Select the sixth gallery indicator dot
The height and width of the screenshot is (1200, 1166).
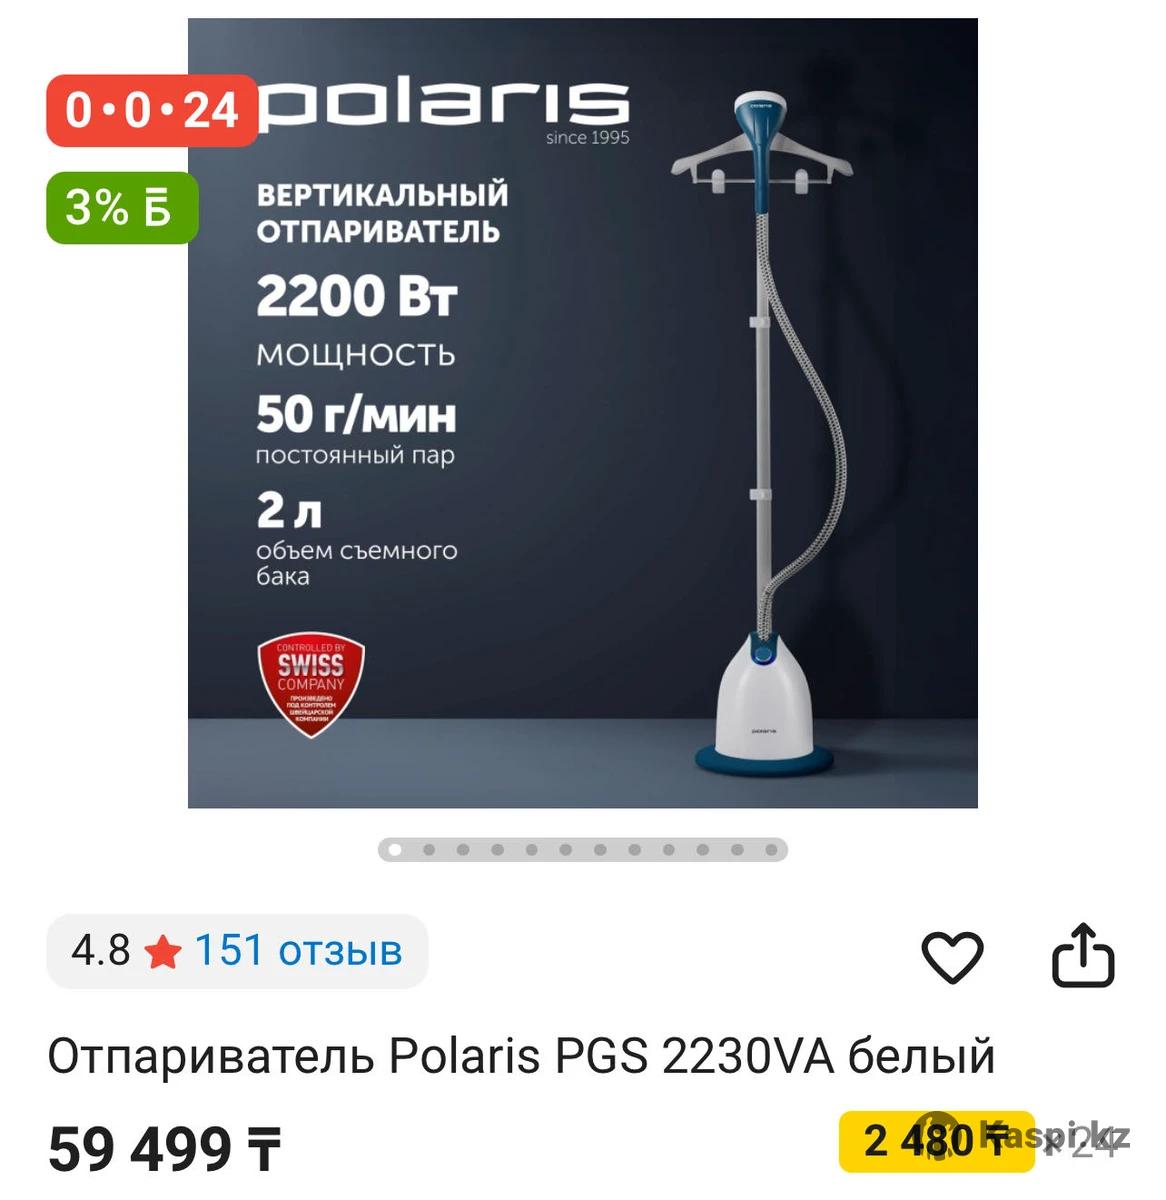[566, 850]
